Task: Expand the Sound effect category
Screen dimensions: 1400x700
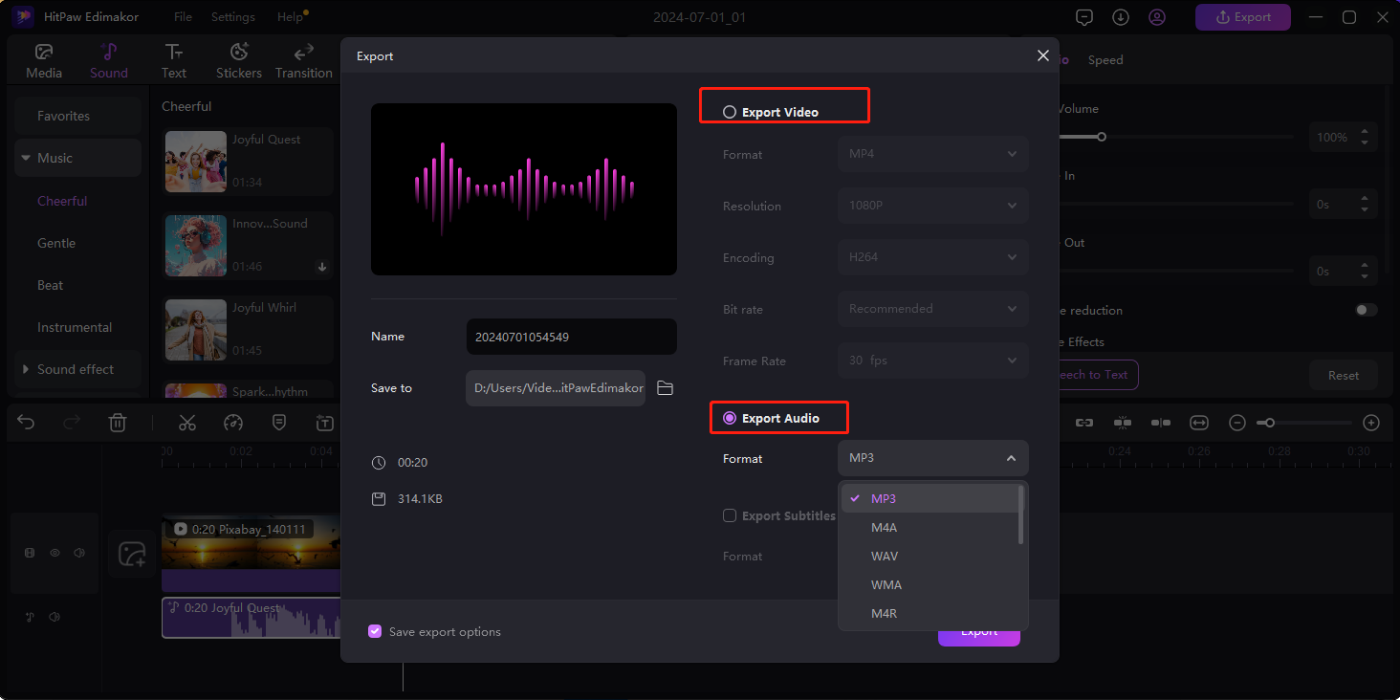Action: pyautogui.click(x=27, y=368)
